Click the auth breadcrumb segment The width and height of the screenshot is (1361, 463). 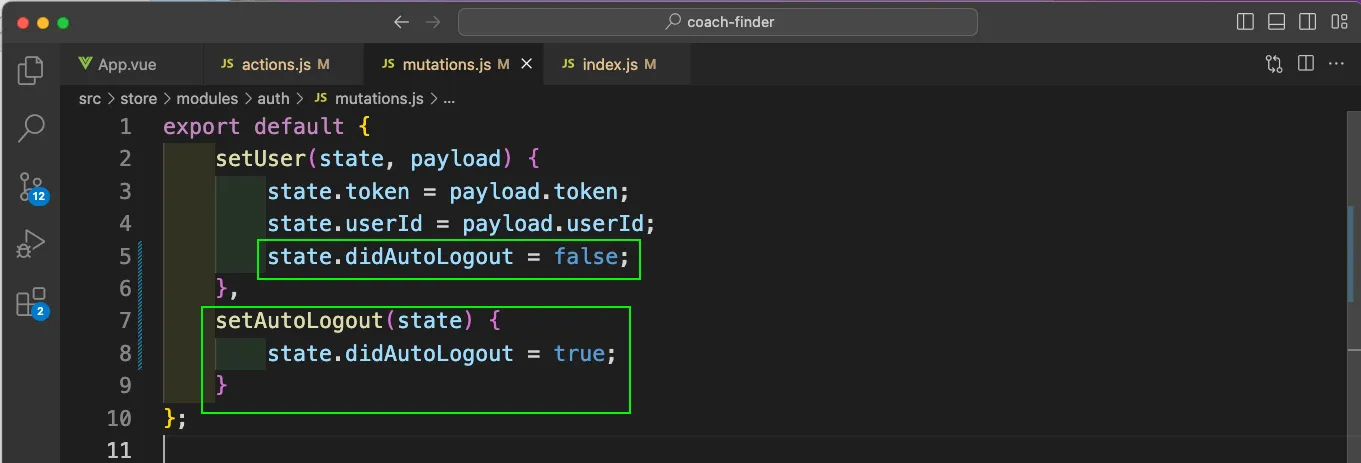coord(273,98)
